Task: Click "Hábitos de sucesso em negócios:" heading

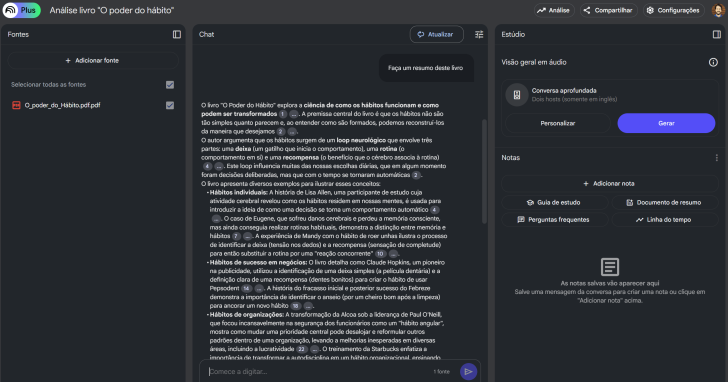Action: (258, 262)
